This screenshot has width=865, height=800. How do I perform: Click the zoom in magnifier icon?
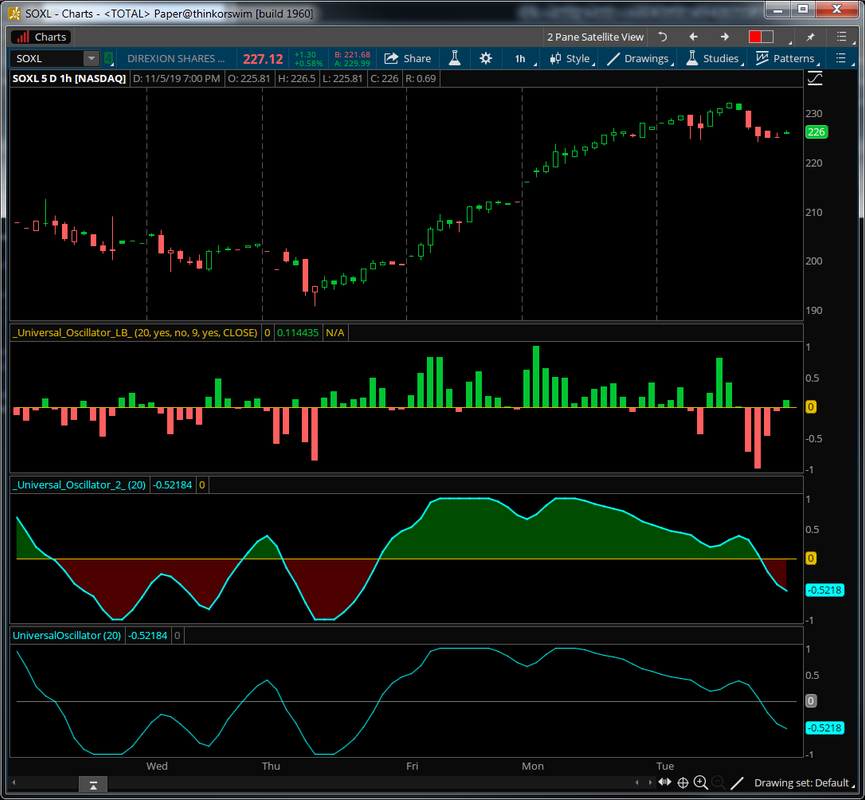[x=701, y=782]
